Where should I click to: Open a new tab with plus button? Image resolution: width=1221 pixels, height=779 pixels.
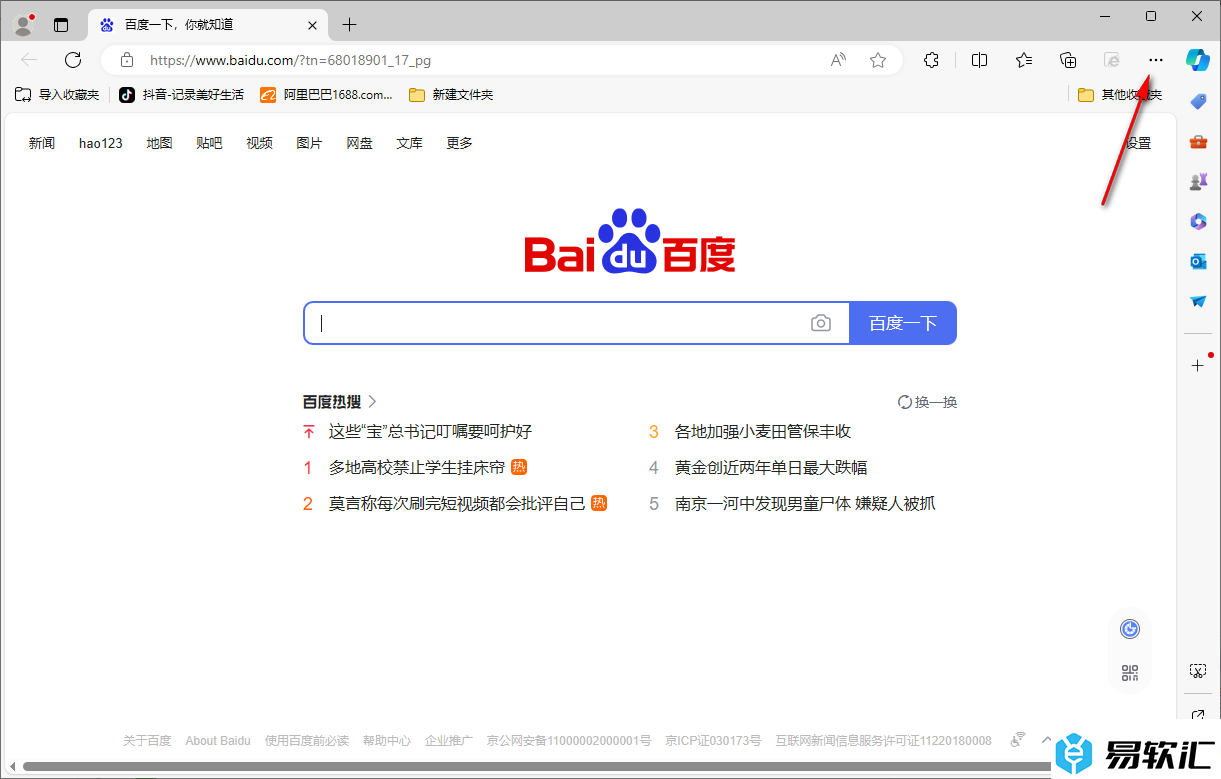coord(349,25)
